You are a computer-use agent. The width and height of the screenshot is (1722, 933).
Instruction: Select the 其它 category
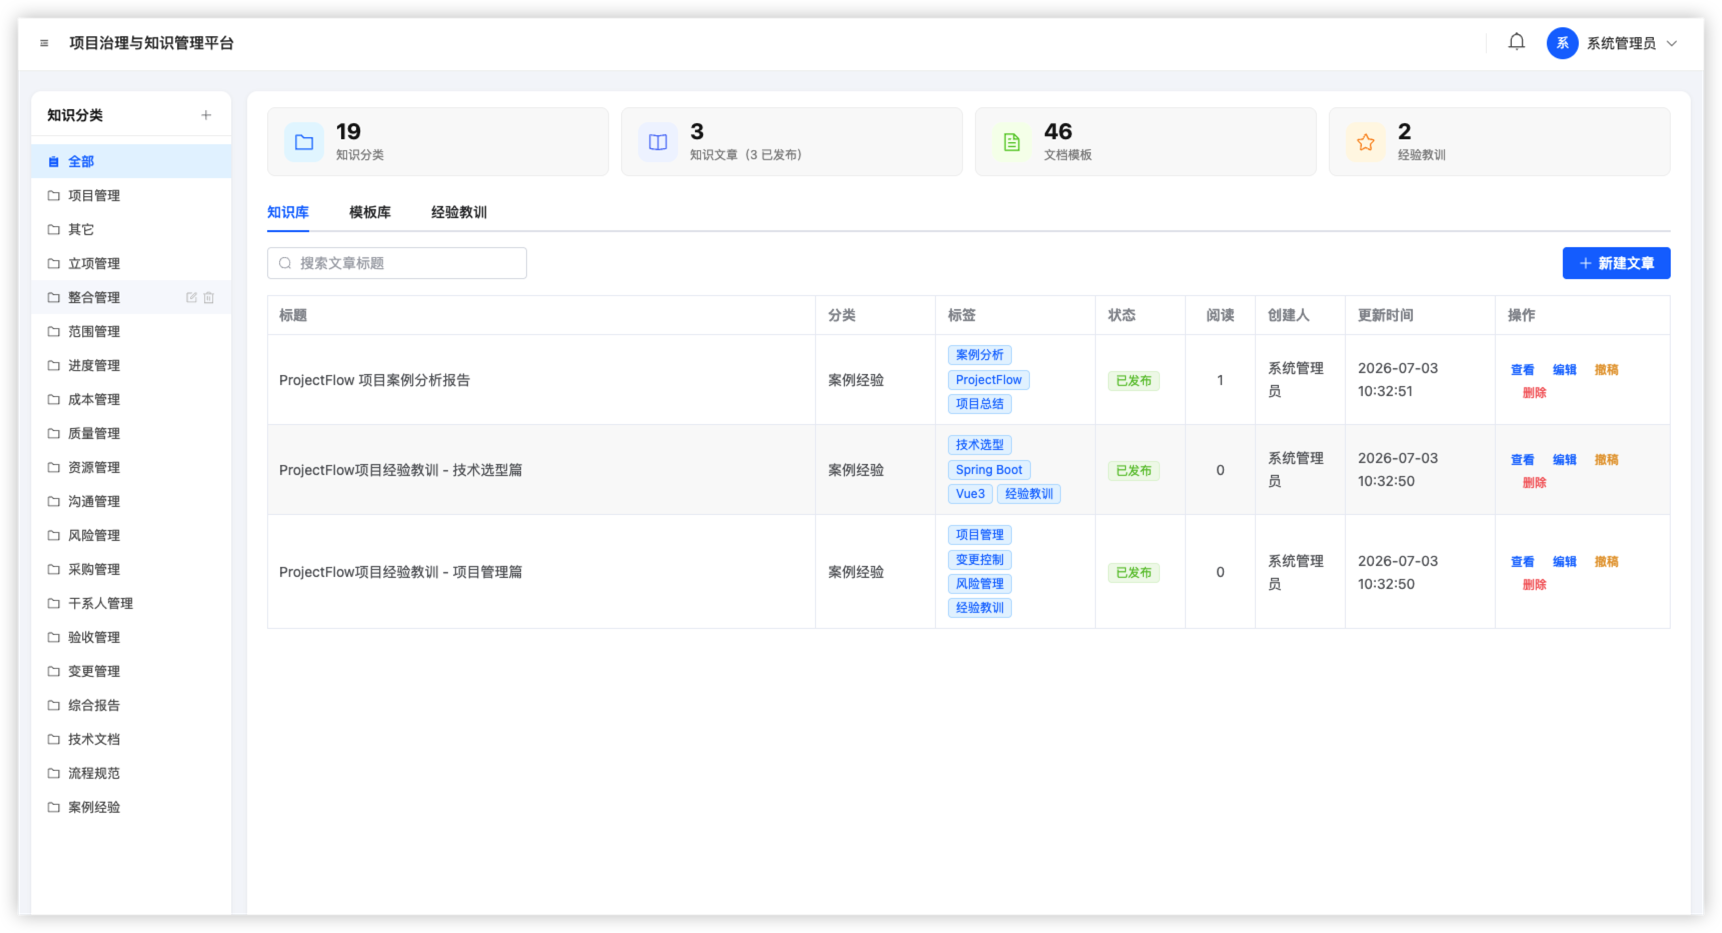click(x=131, y=229)
